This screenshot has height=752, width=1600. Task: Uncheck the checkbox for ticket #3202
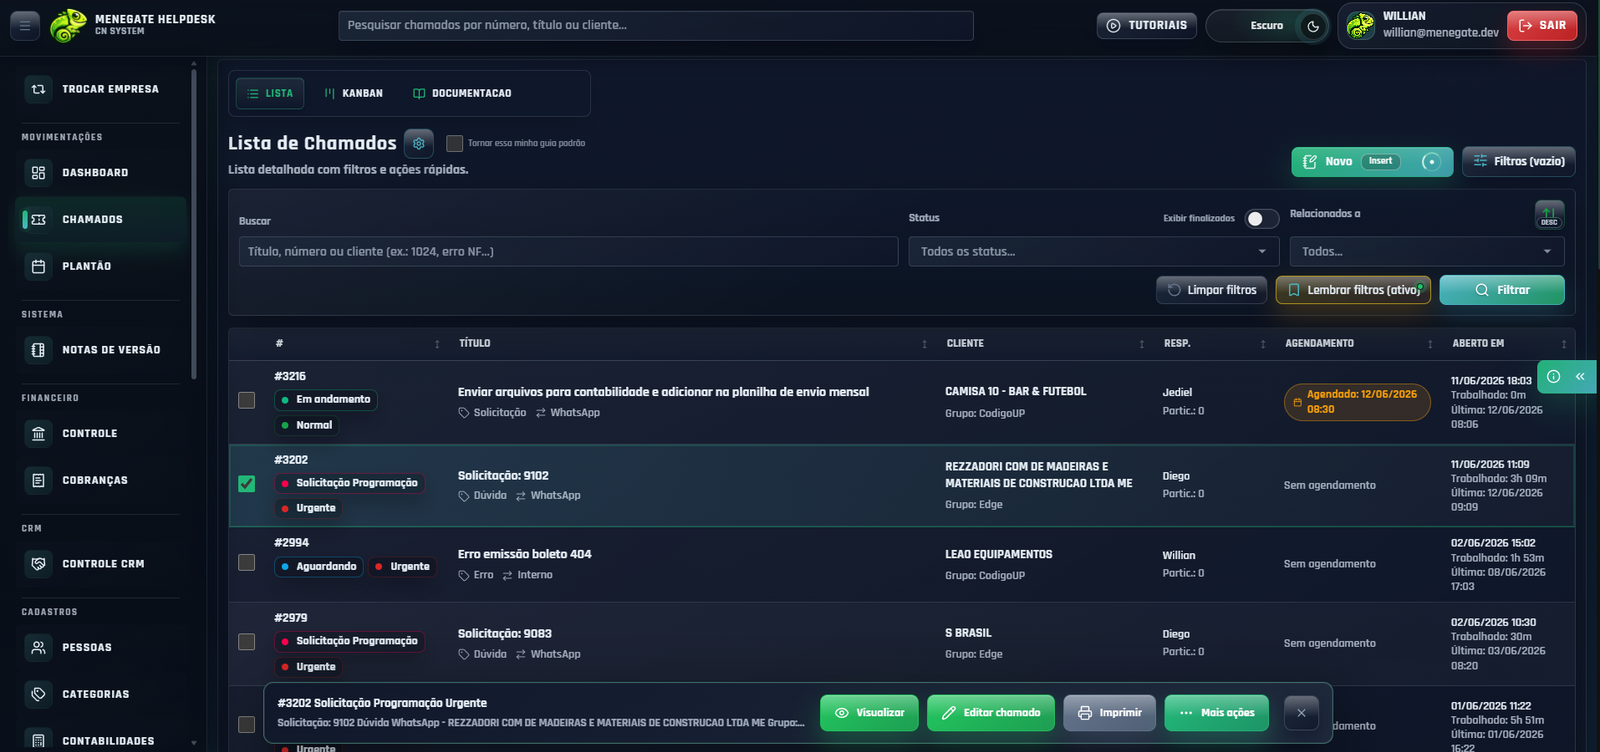coord(247,484)
